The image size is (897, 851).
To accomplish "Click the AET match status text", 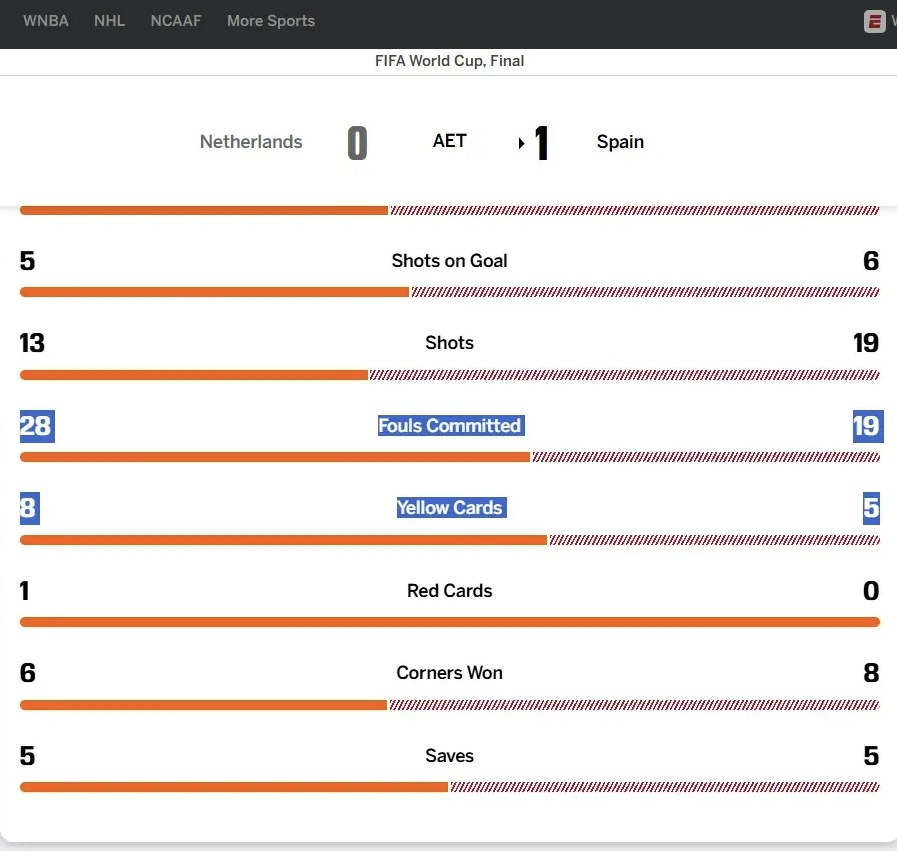I will (x=449, y=141).
